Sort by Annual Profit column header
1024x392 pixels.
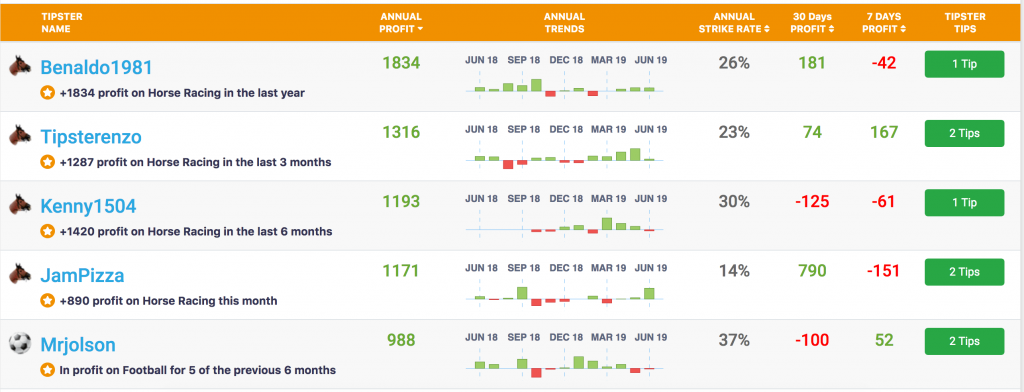click(401, 23)
